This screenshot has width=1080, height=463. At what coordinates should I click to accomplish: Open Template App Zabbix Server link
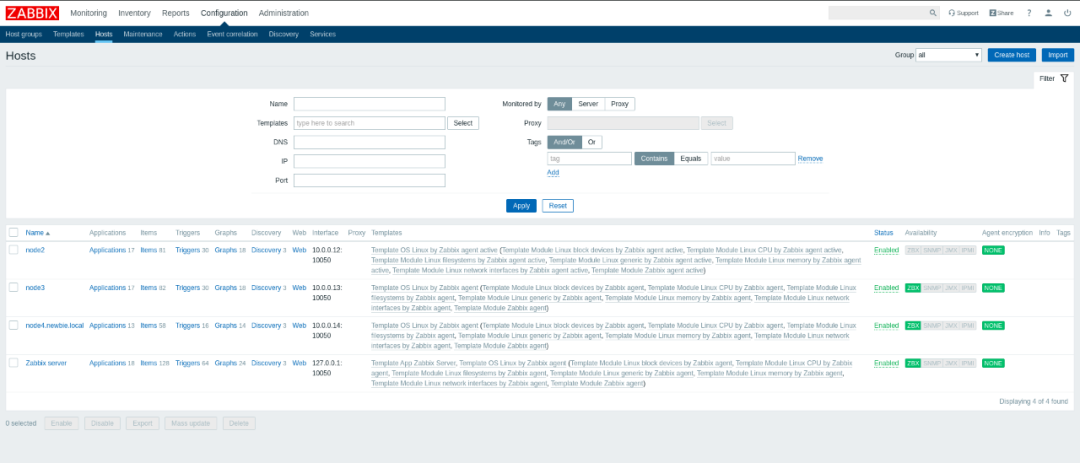[x=413, y=362]
